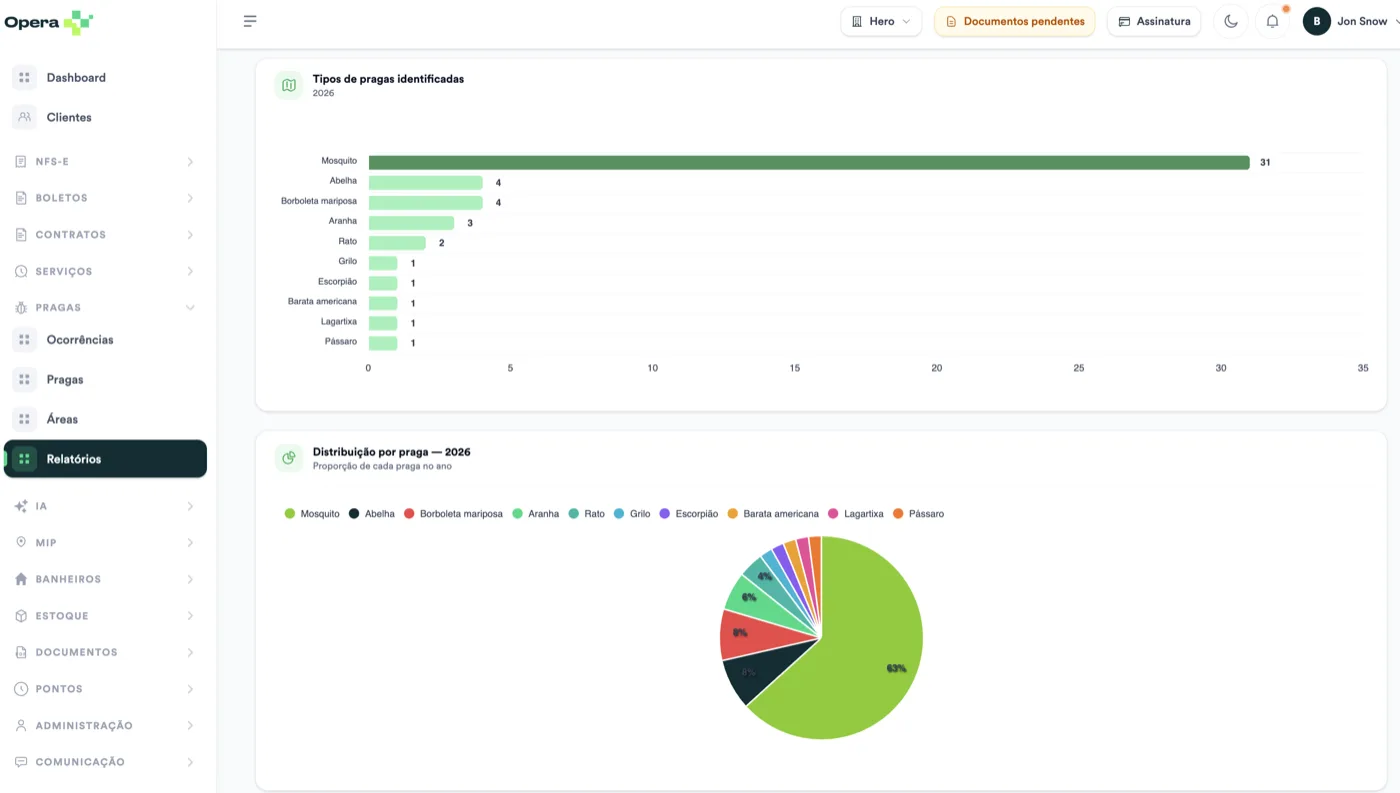Expand the IA menu section
The height and width of the screenshot is (793, 1400).
(106, 506)
